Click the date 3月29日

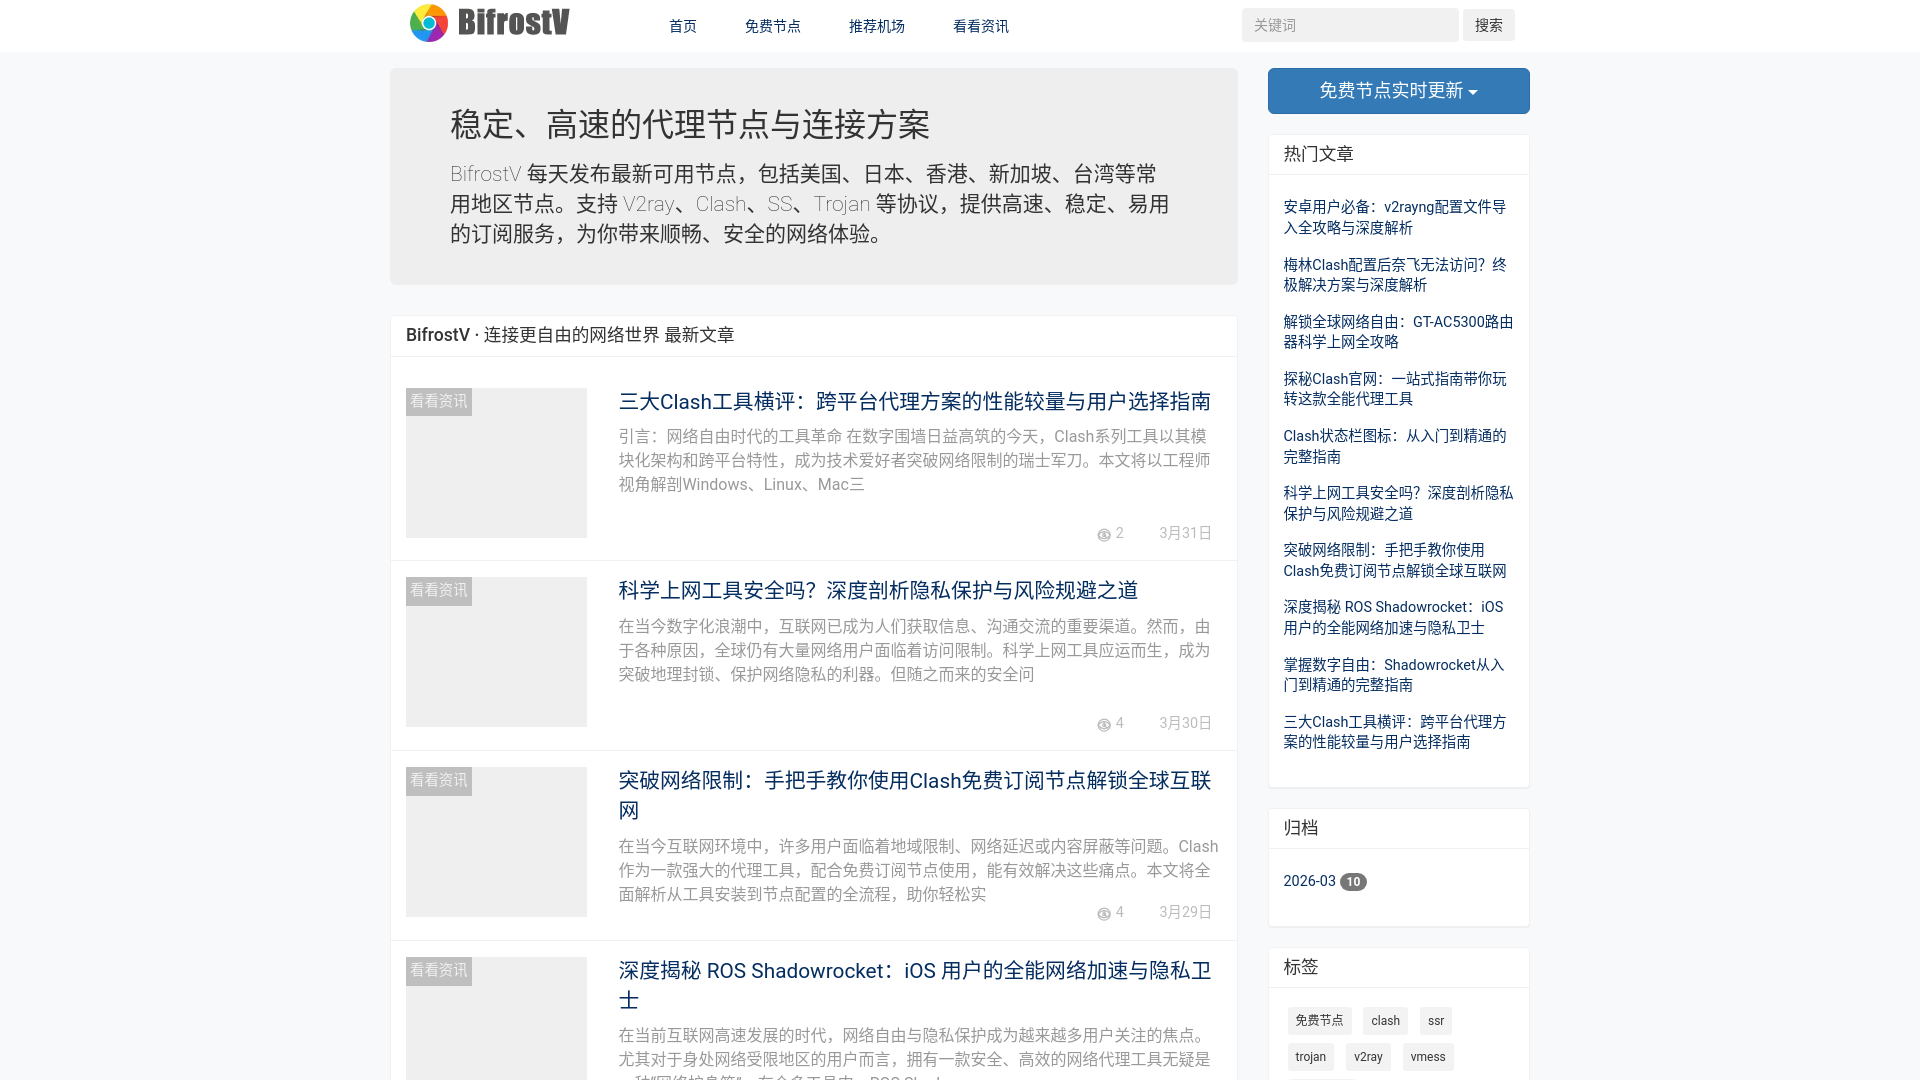click(x=1185, y=912)
